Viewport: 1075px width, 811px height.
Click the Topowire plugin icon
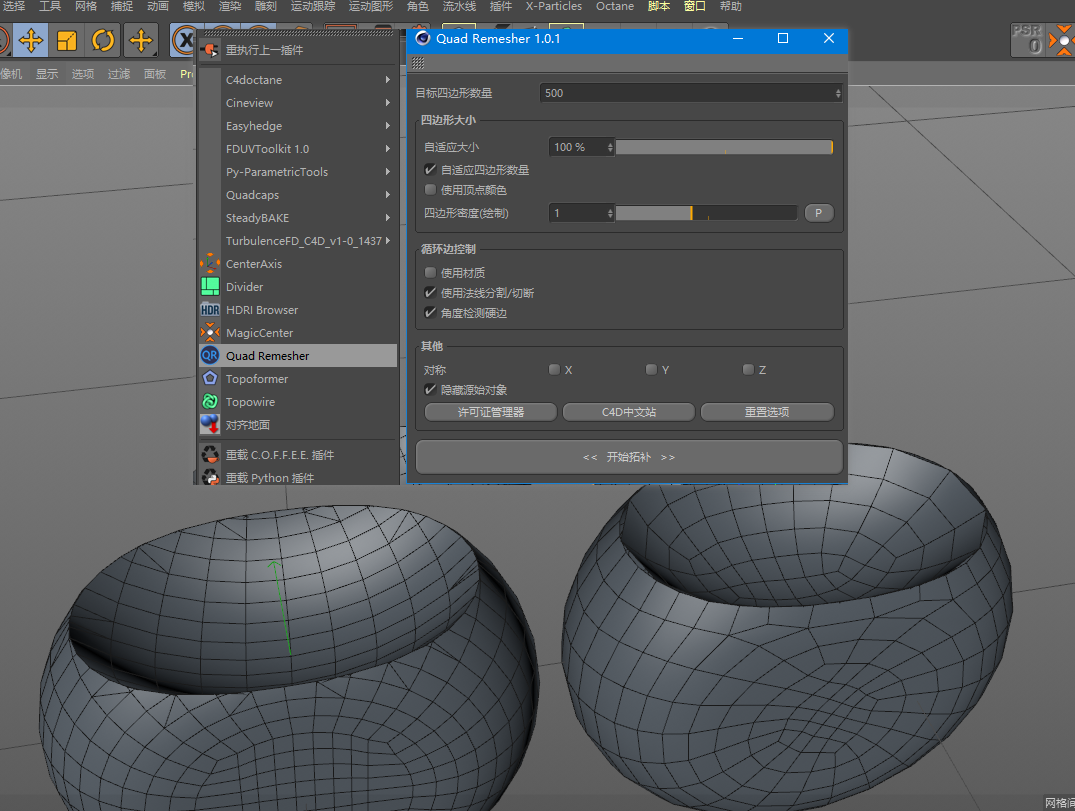tap(210, 402)
